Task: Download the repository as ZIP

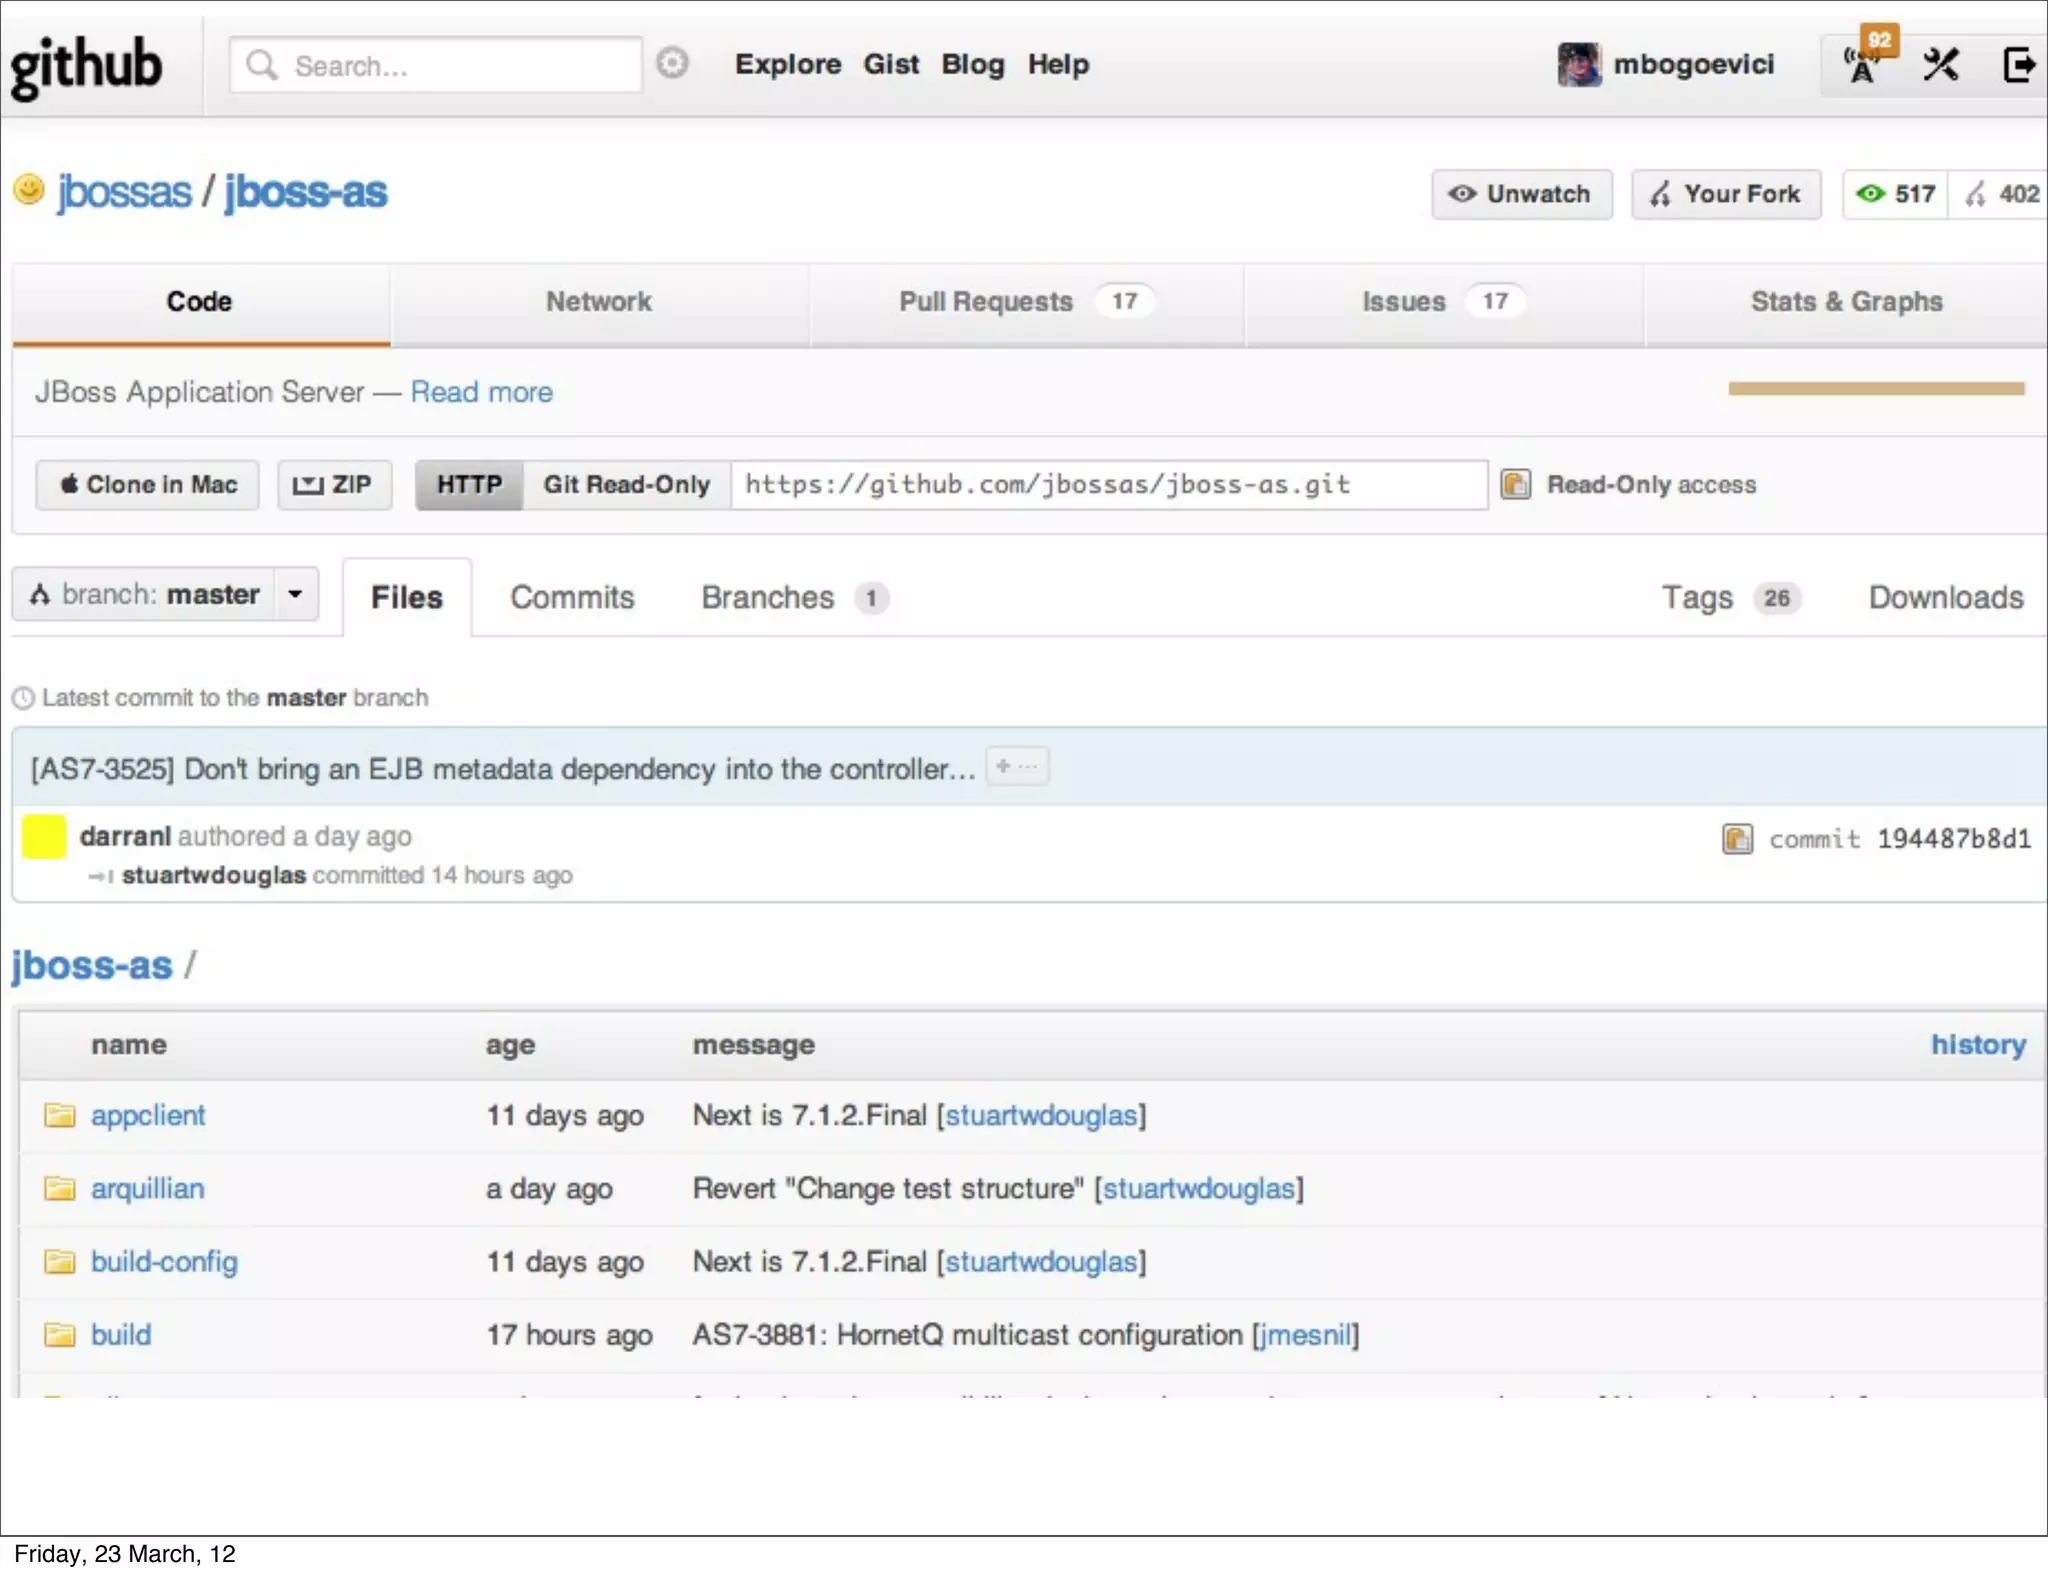Action: [333, 485]
